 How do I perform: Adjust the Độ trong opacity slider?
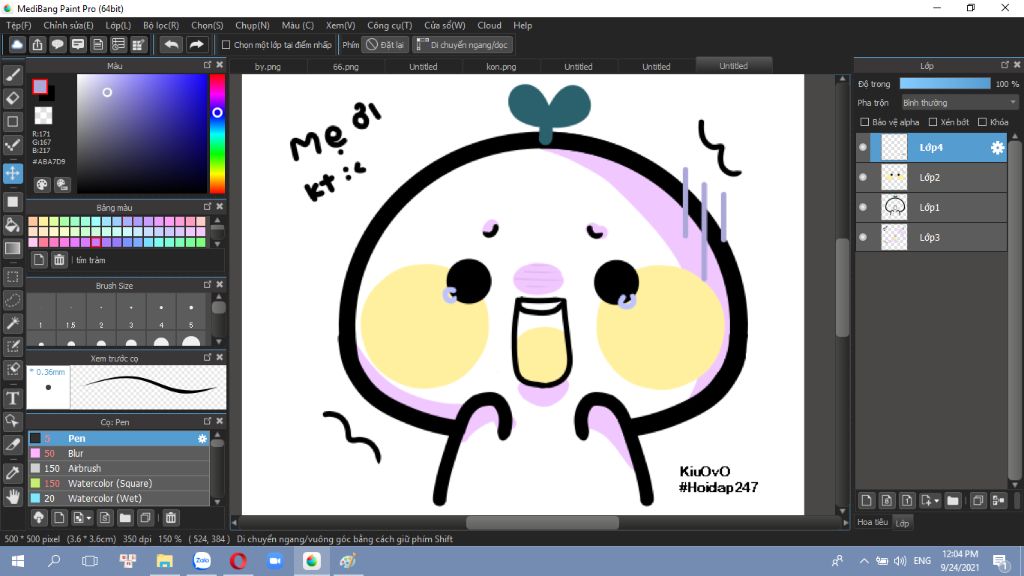(x=945, y=84)
